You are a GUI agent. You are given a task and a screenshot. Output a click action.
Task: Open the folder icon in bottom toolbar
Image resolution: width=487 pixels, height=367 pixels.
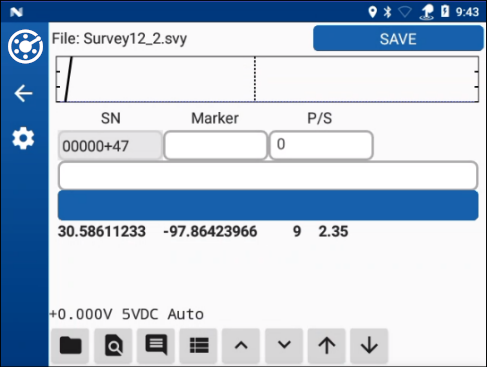tap(70, 345)
